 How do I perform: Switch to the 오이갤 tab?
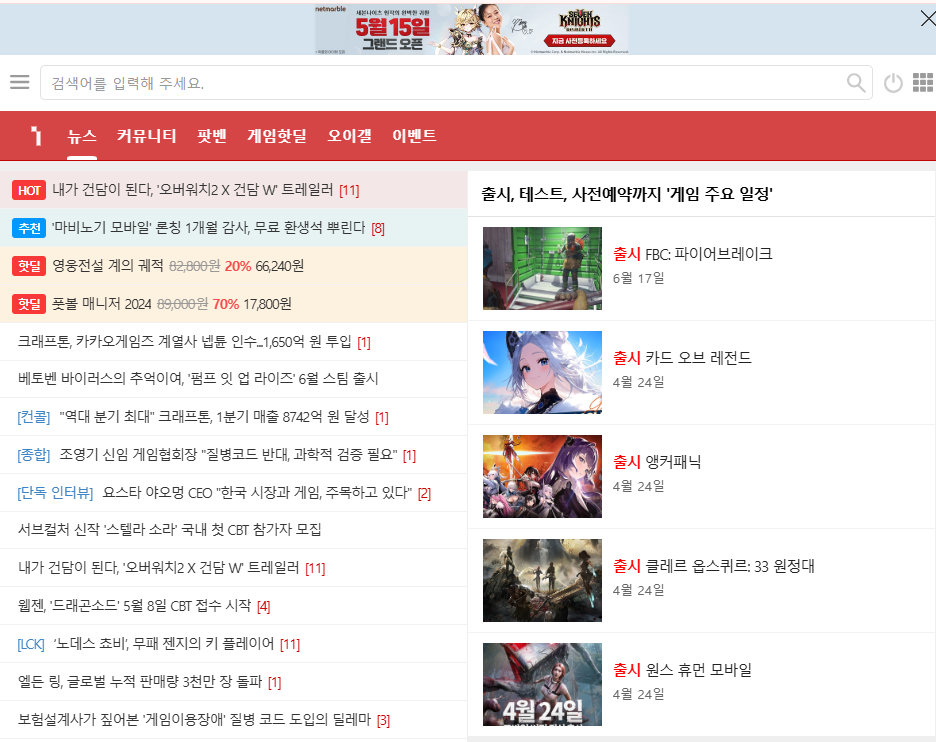pos(349,136)
